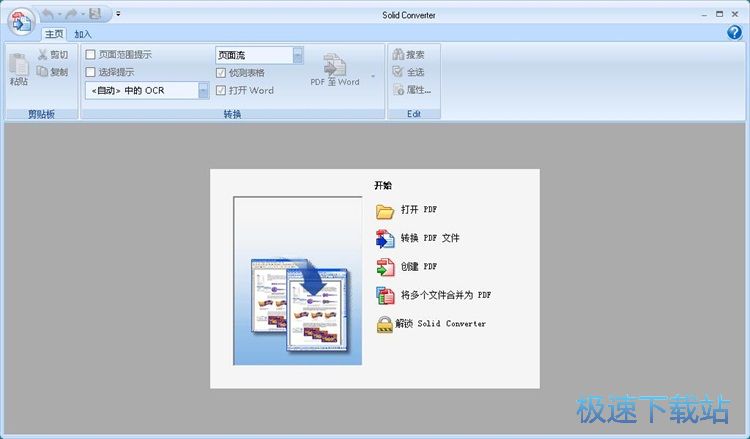Toggle the 打开 Word checkbox
Viewport: 750px width, 439px height.
click(221, 90)
